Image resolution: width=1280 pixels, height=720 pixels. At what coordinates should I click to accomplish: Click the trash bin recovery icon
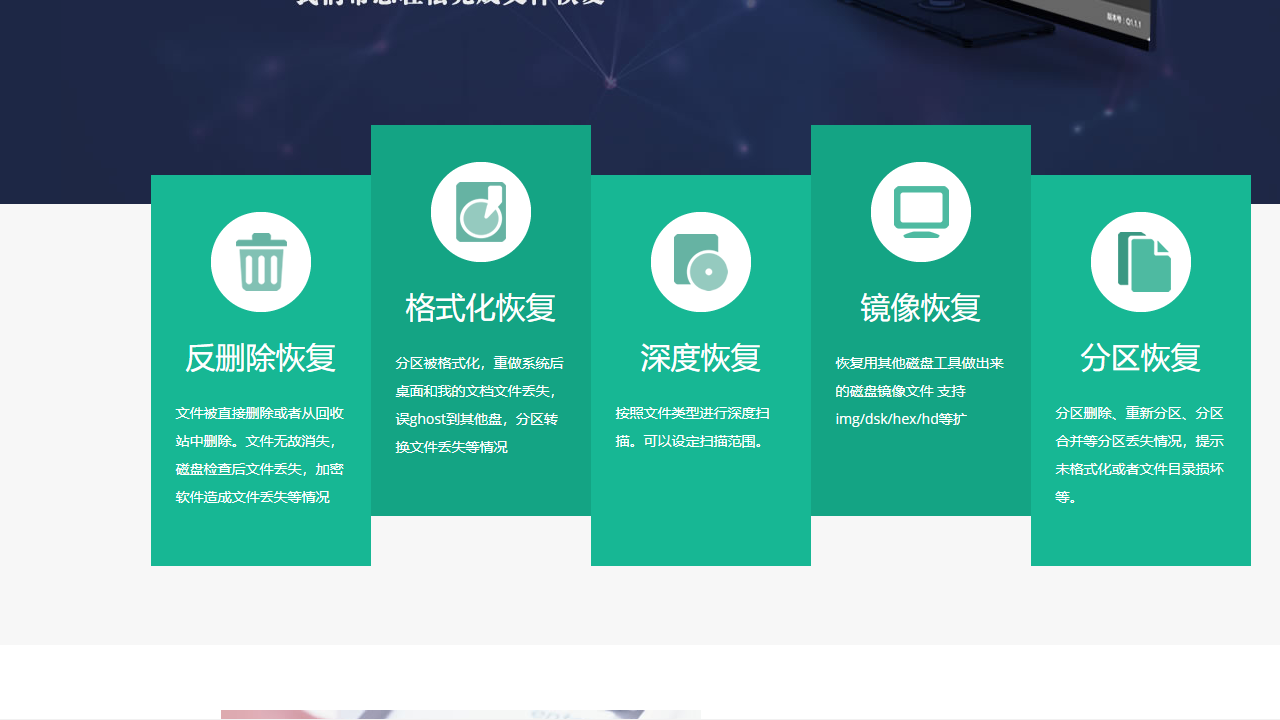pos(261,261)
